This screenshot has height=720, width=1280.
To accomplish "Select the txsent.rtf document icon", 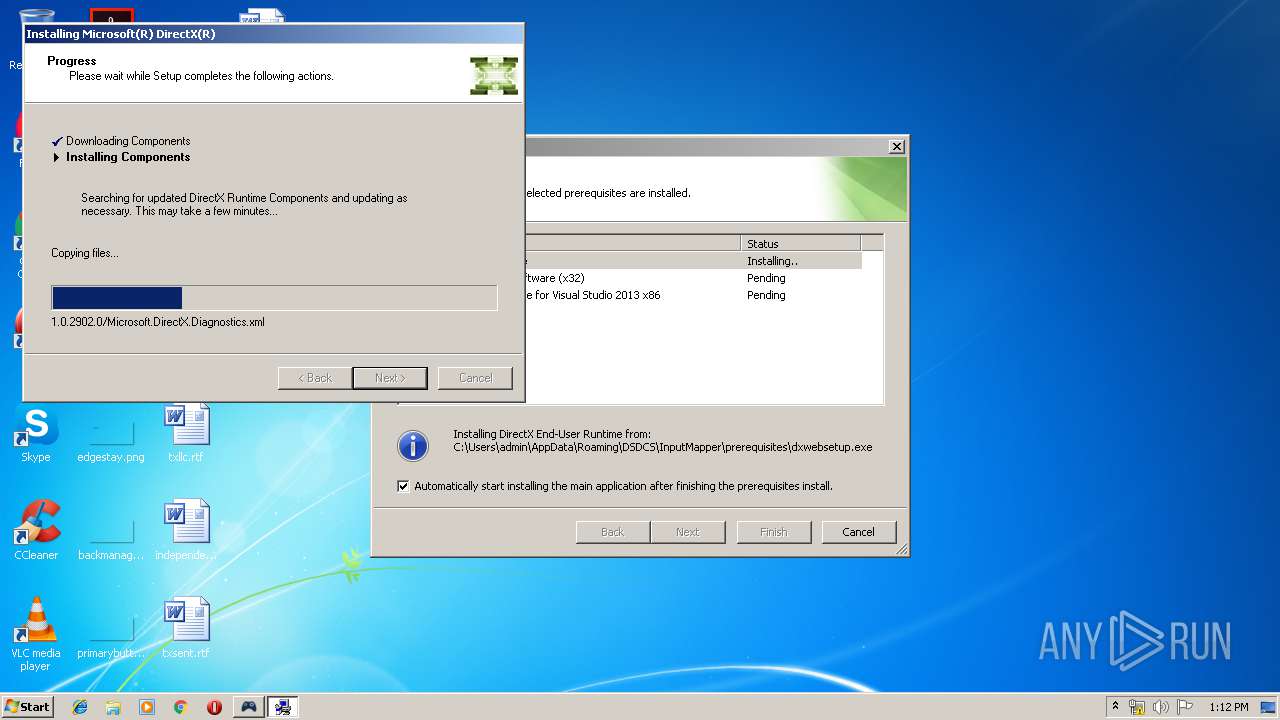I will coord(186,629).
